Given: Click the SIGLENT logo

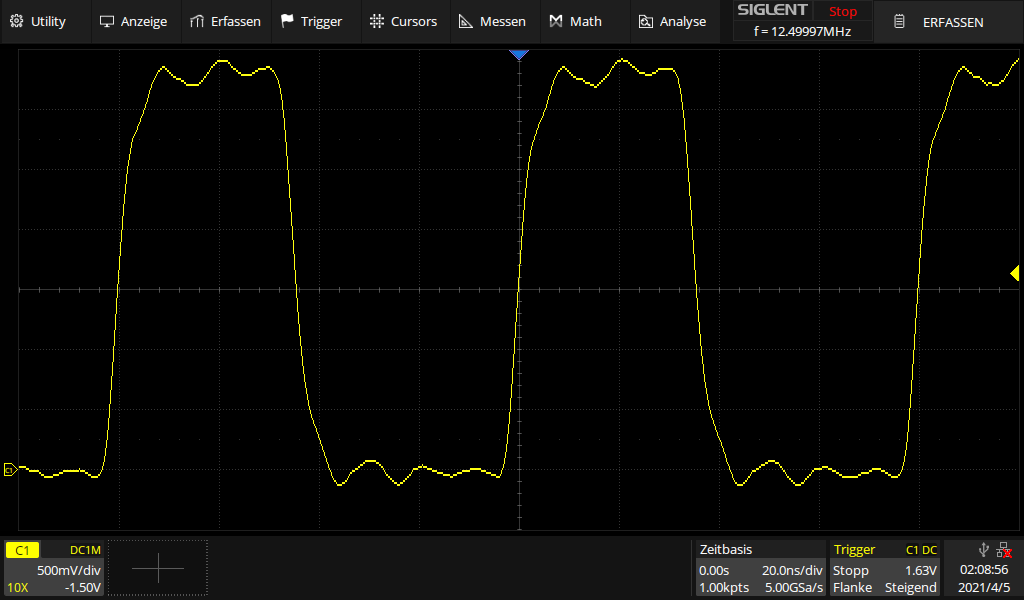Looking at the screenshot, I should [773, 10].
